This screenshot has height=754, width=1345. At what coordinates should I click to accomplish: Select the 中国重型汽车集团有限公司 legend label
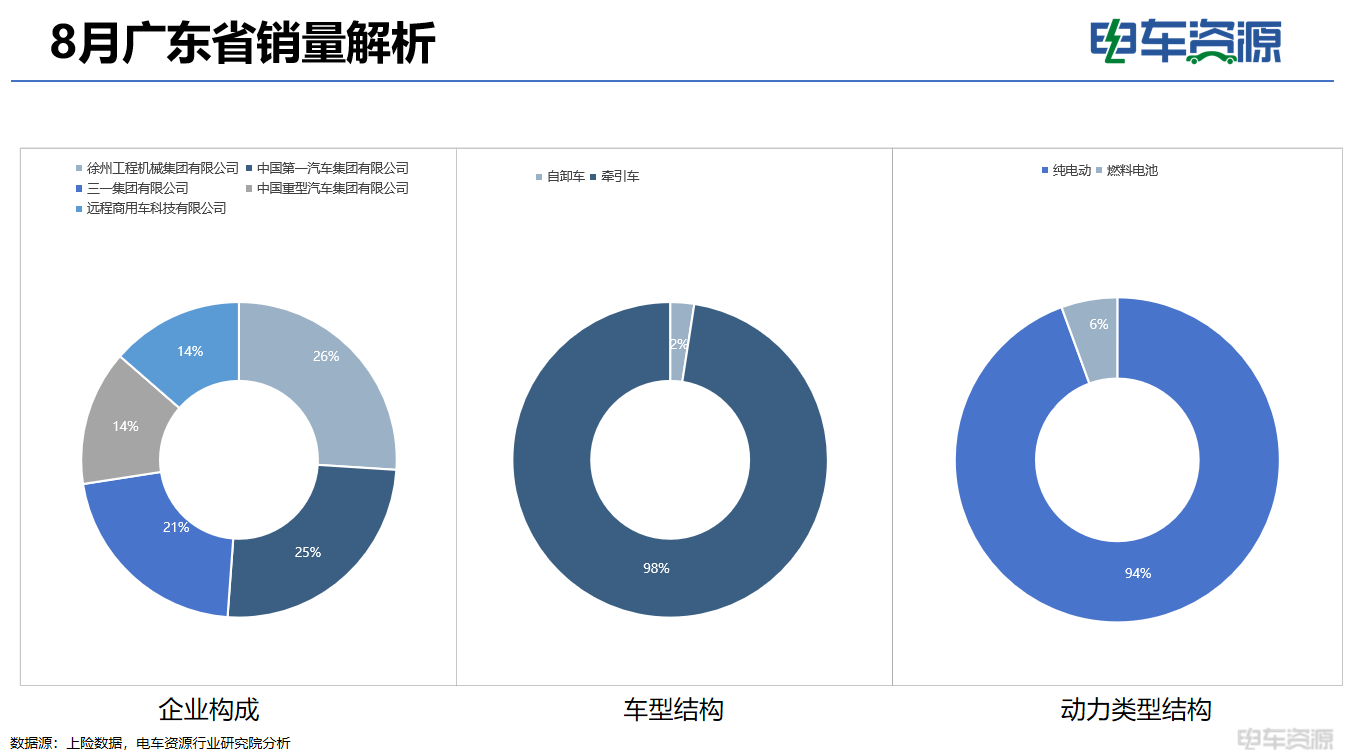click(332, 188)
